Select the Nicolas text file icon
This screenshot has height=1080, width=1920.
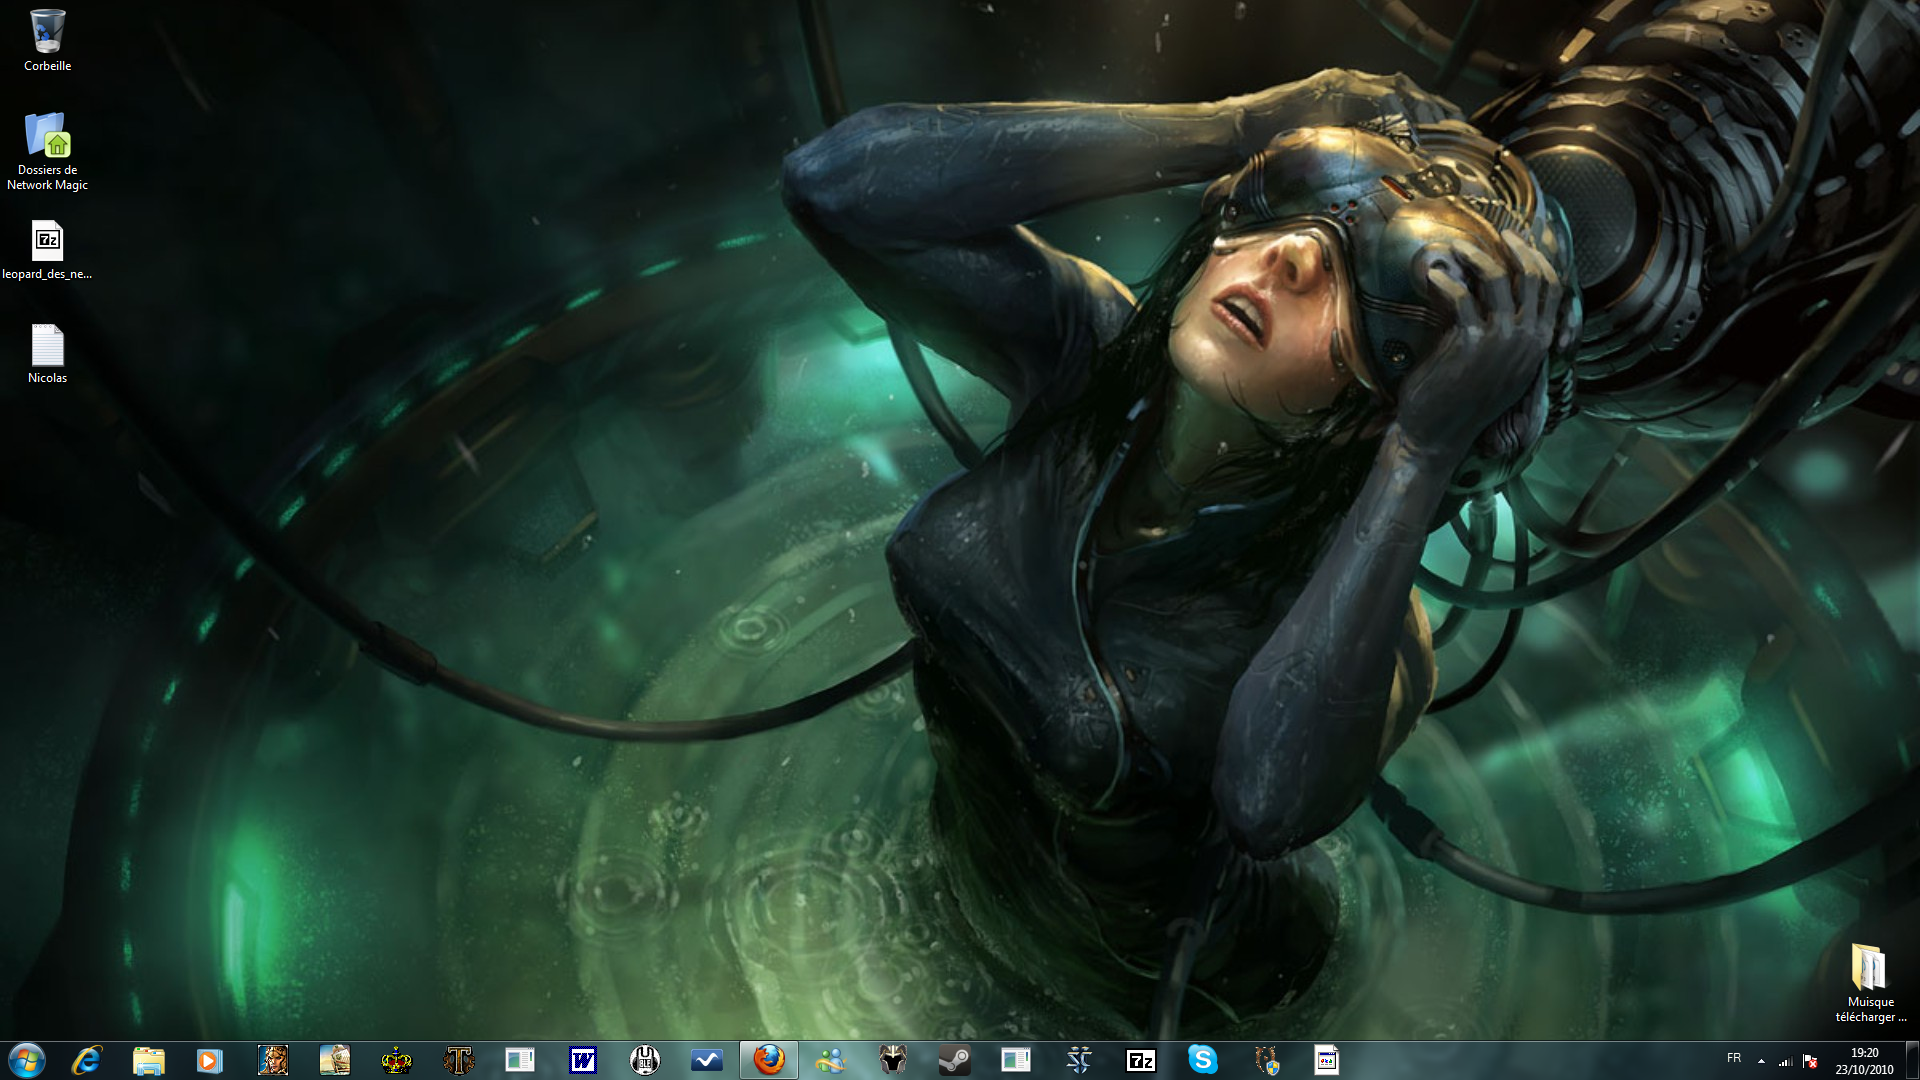pyautogui.click(x=47, y=354)
